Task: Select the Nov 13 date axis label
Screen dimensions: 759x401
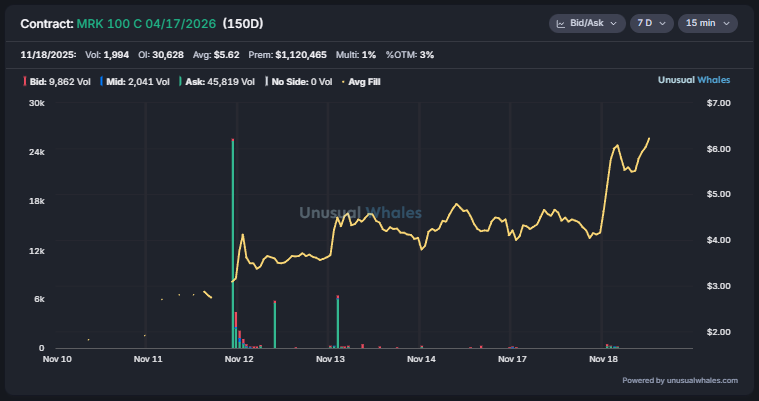Action: [x=330, y=358]
